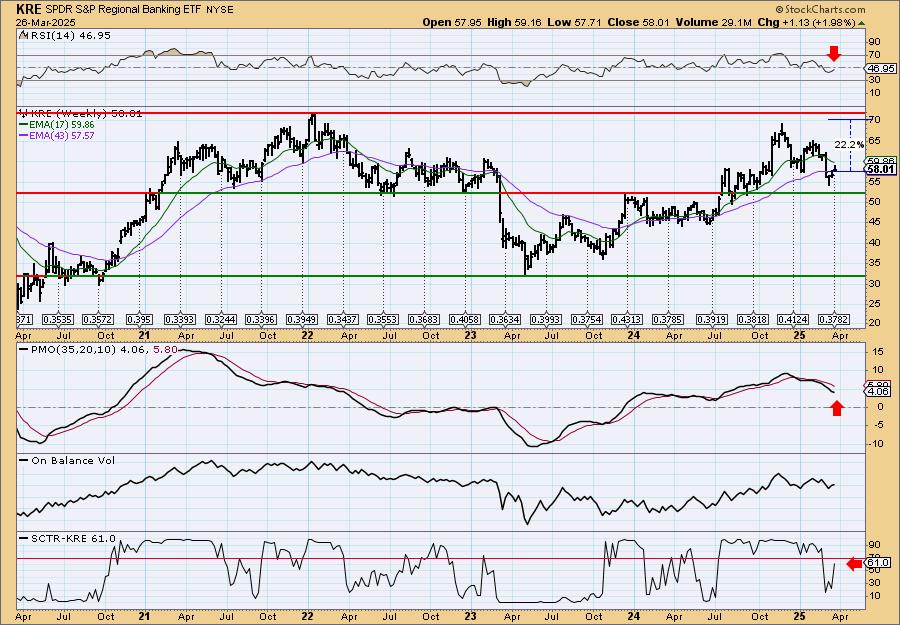The width and height of the screenshot is (900, 625).
Task: Click the 0.4058 dividend label
Action: tap(465, 319)
